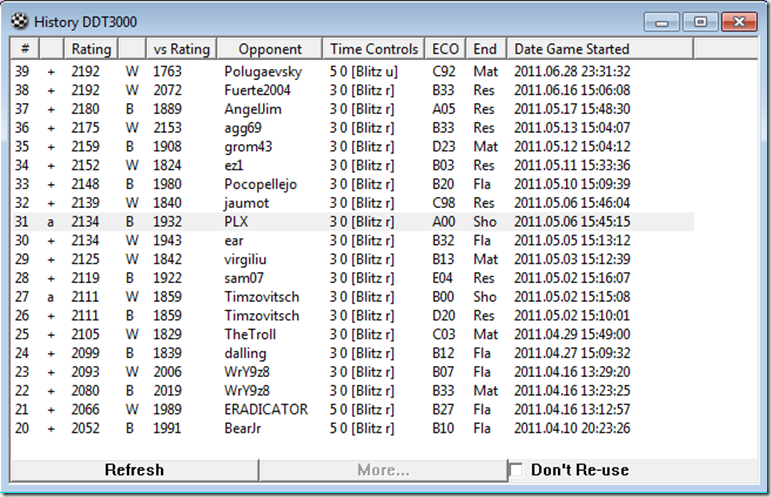Select the highlighted PLX game row
Screen dimensions: 771x497
coord(353,221)
